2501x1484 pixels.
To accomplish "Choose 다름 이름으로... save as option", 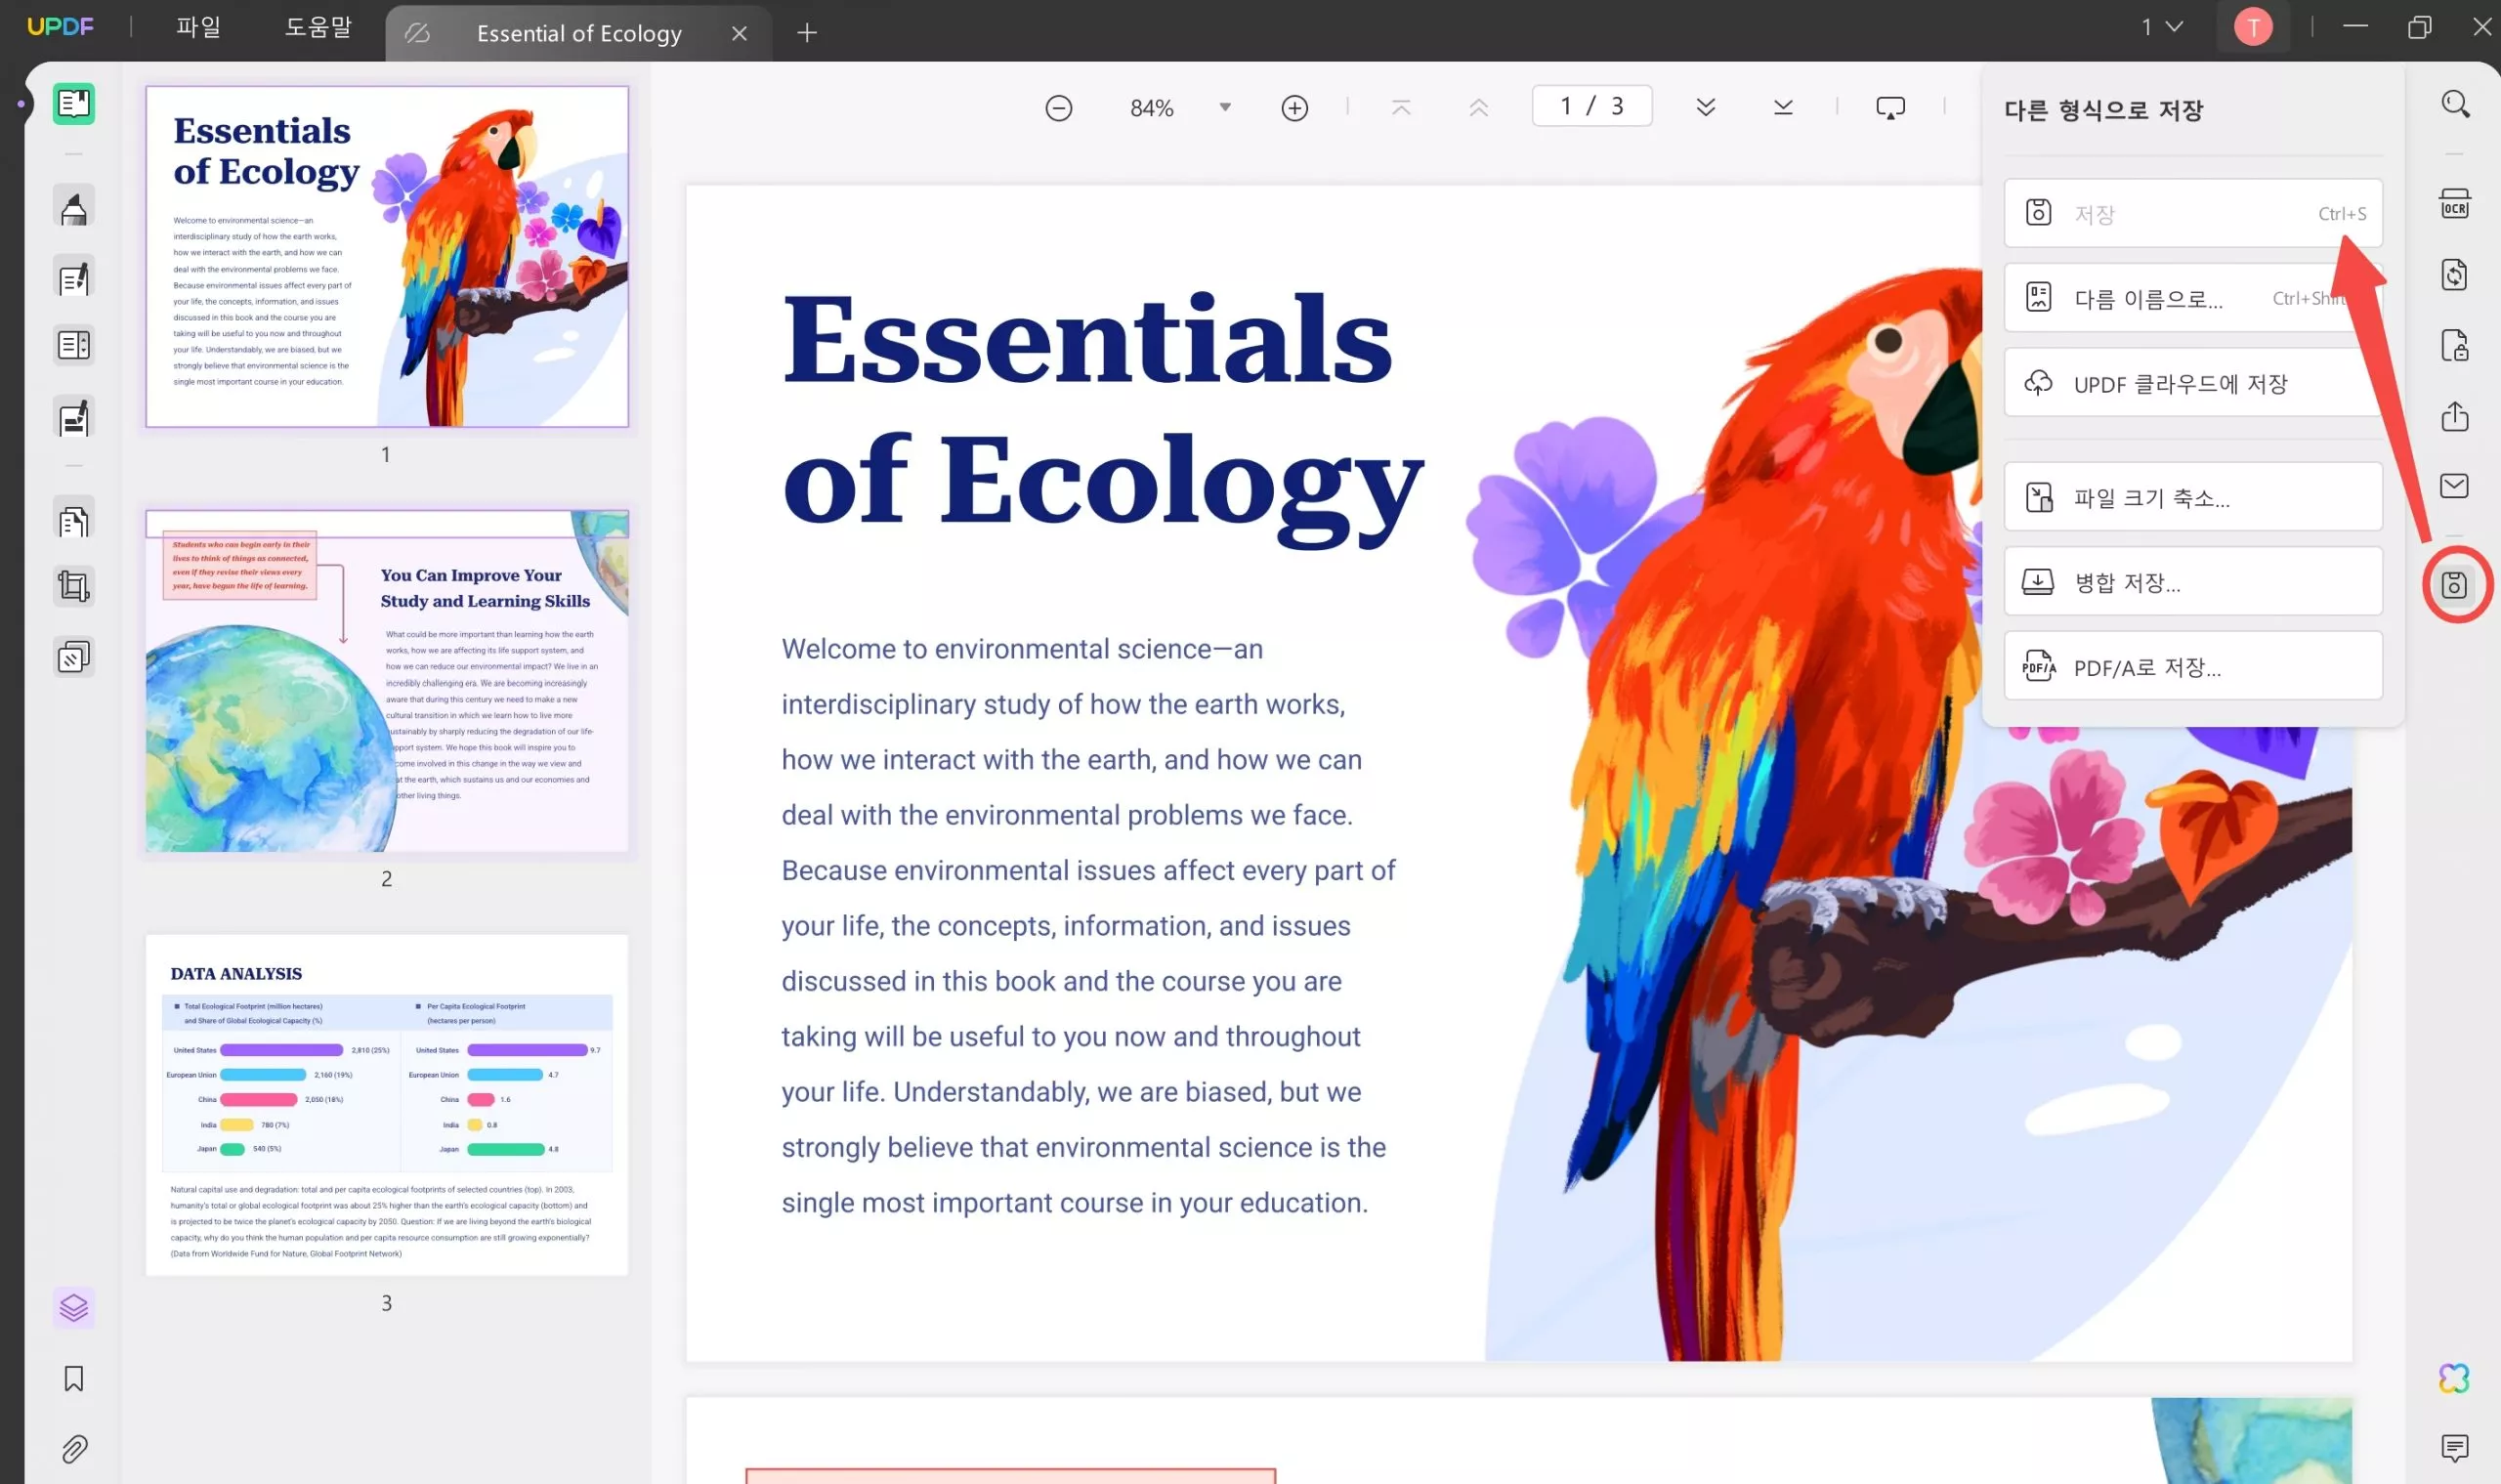I will point(2193,298).
